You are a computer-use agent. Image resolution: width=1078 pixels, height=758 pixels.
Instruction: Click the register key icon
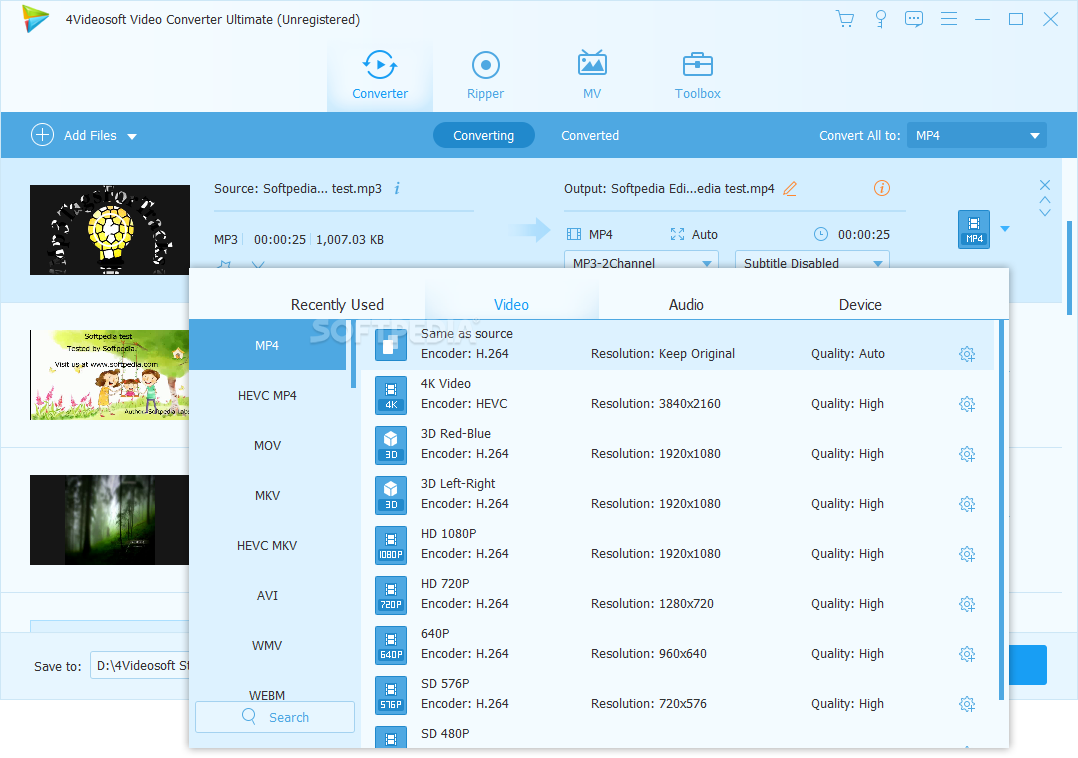tap(880, 19)
